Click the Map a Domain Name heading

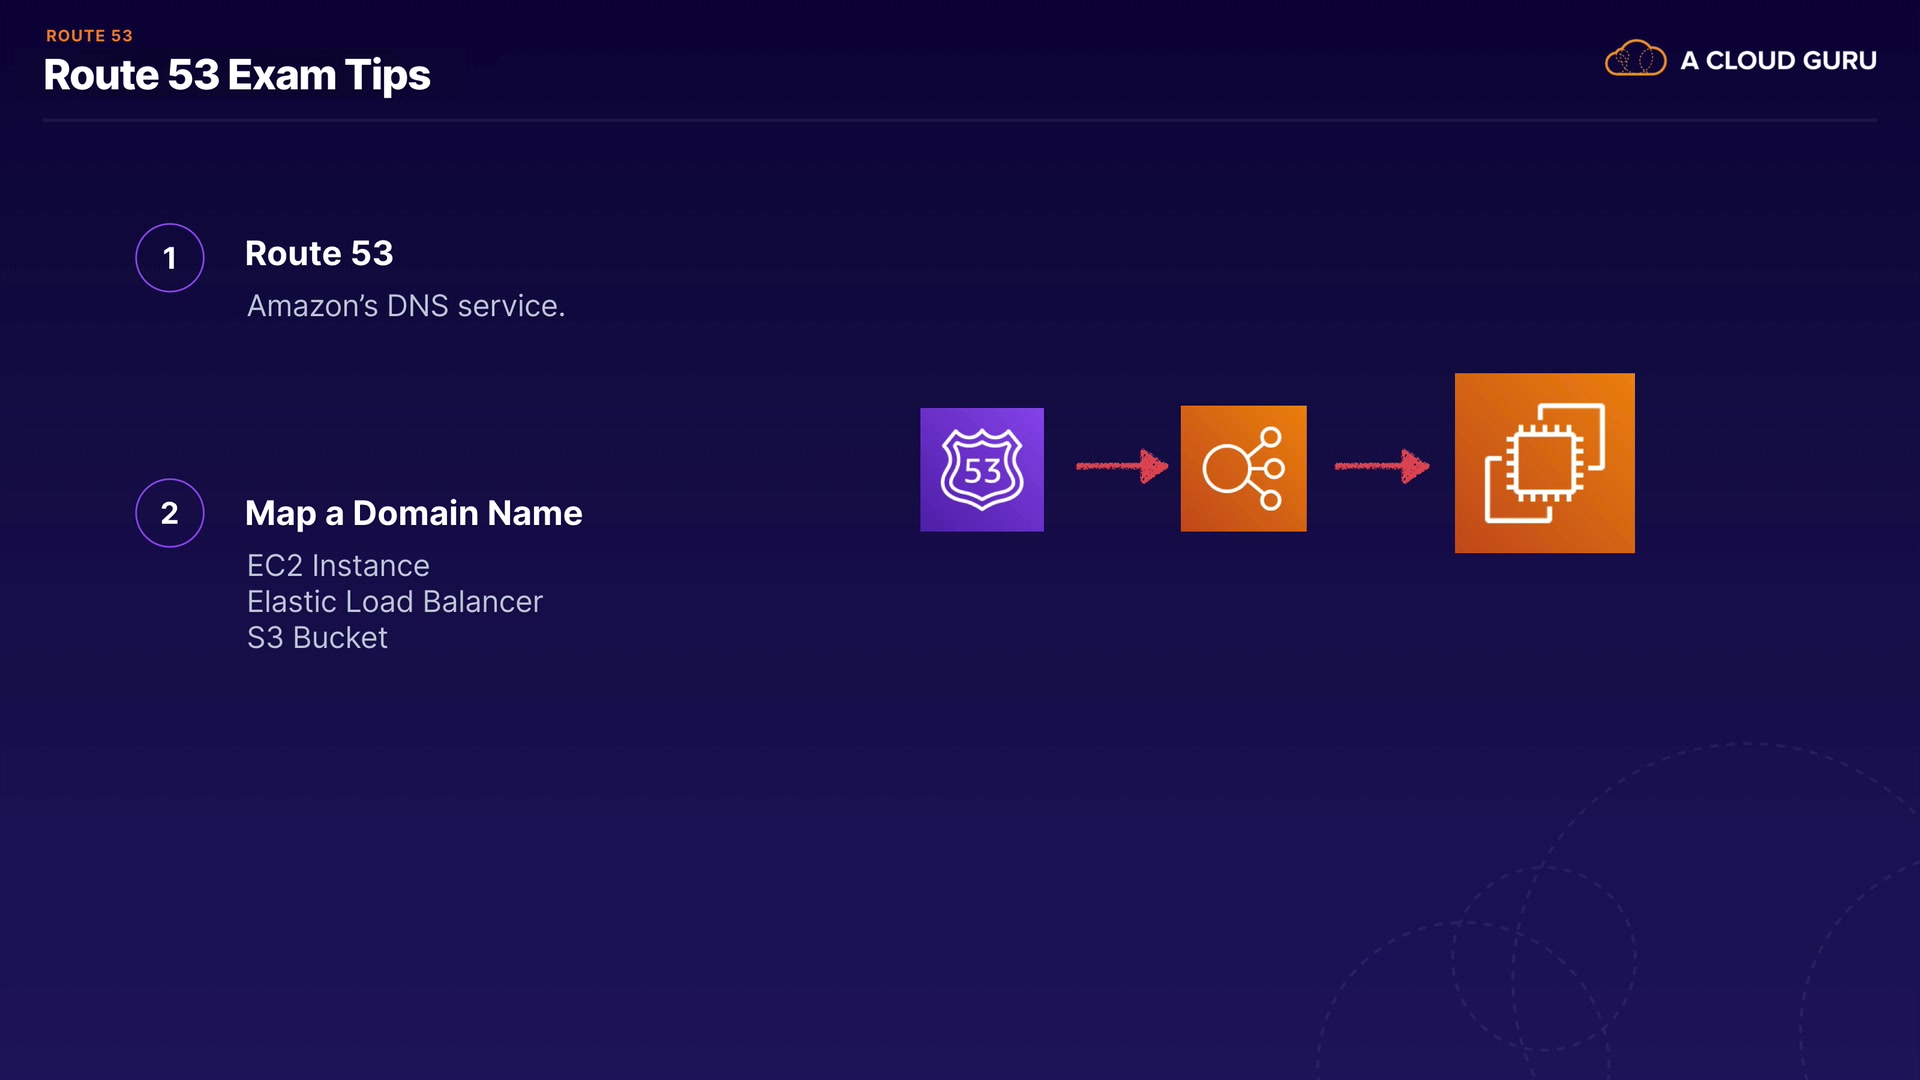click(x=413, y=513)
